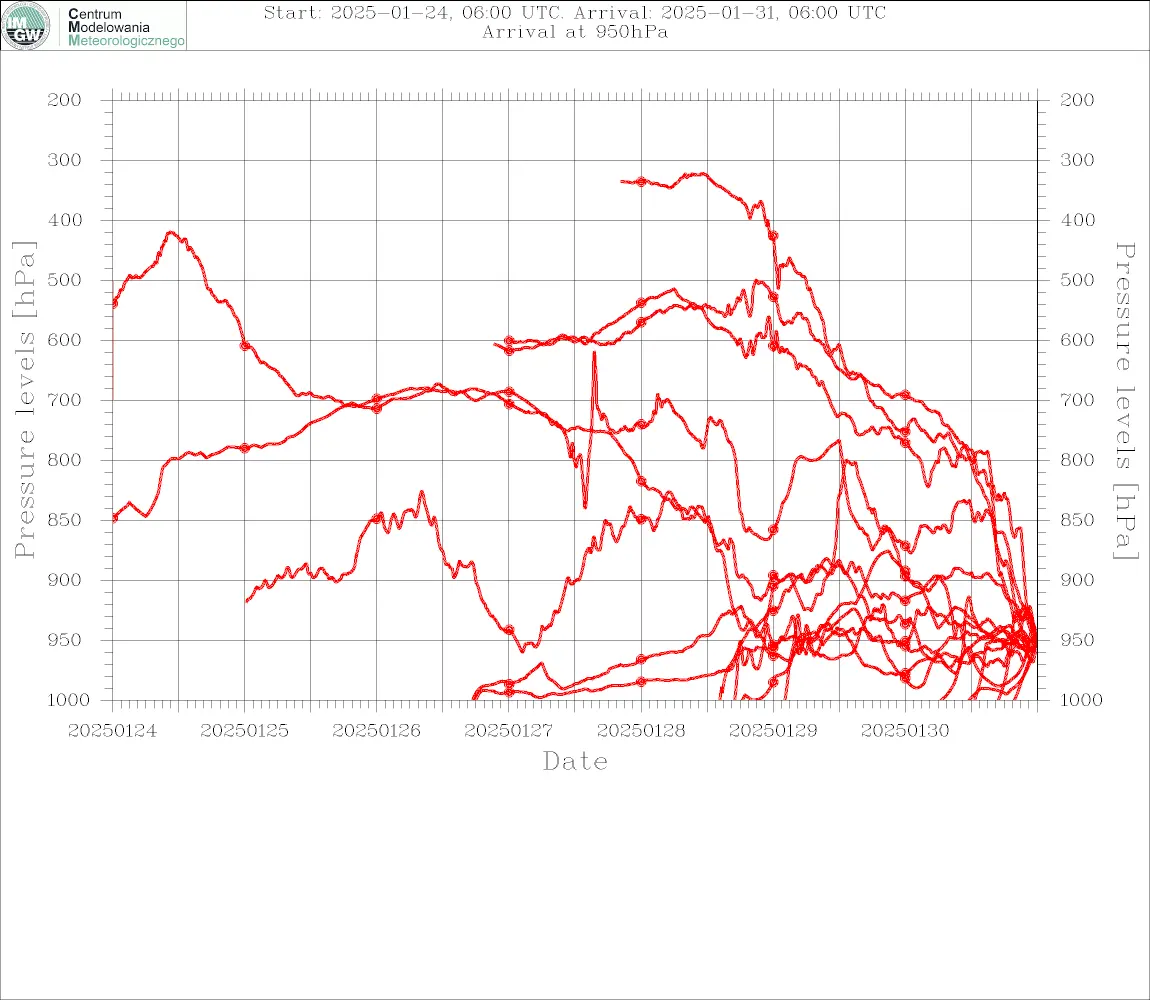Click the right axis 800 label

pyautogui.click(x=1077, y=460)
